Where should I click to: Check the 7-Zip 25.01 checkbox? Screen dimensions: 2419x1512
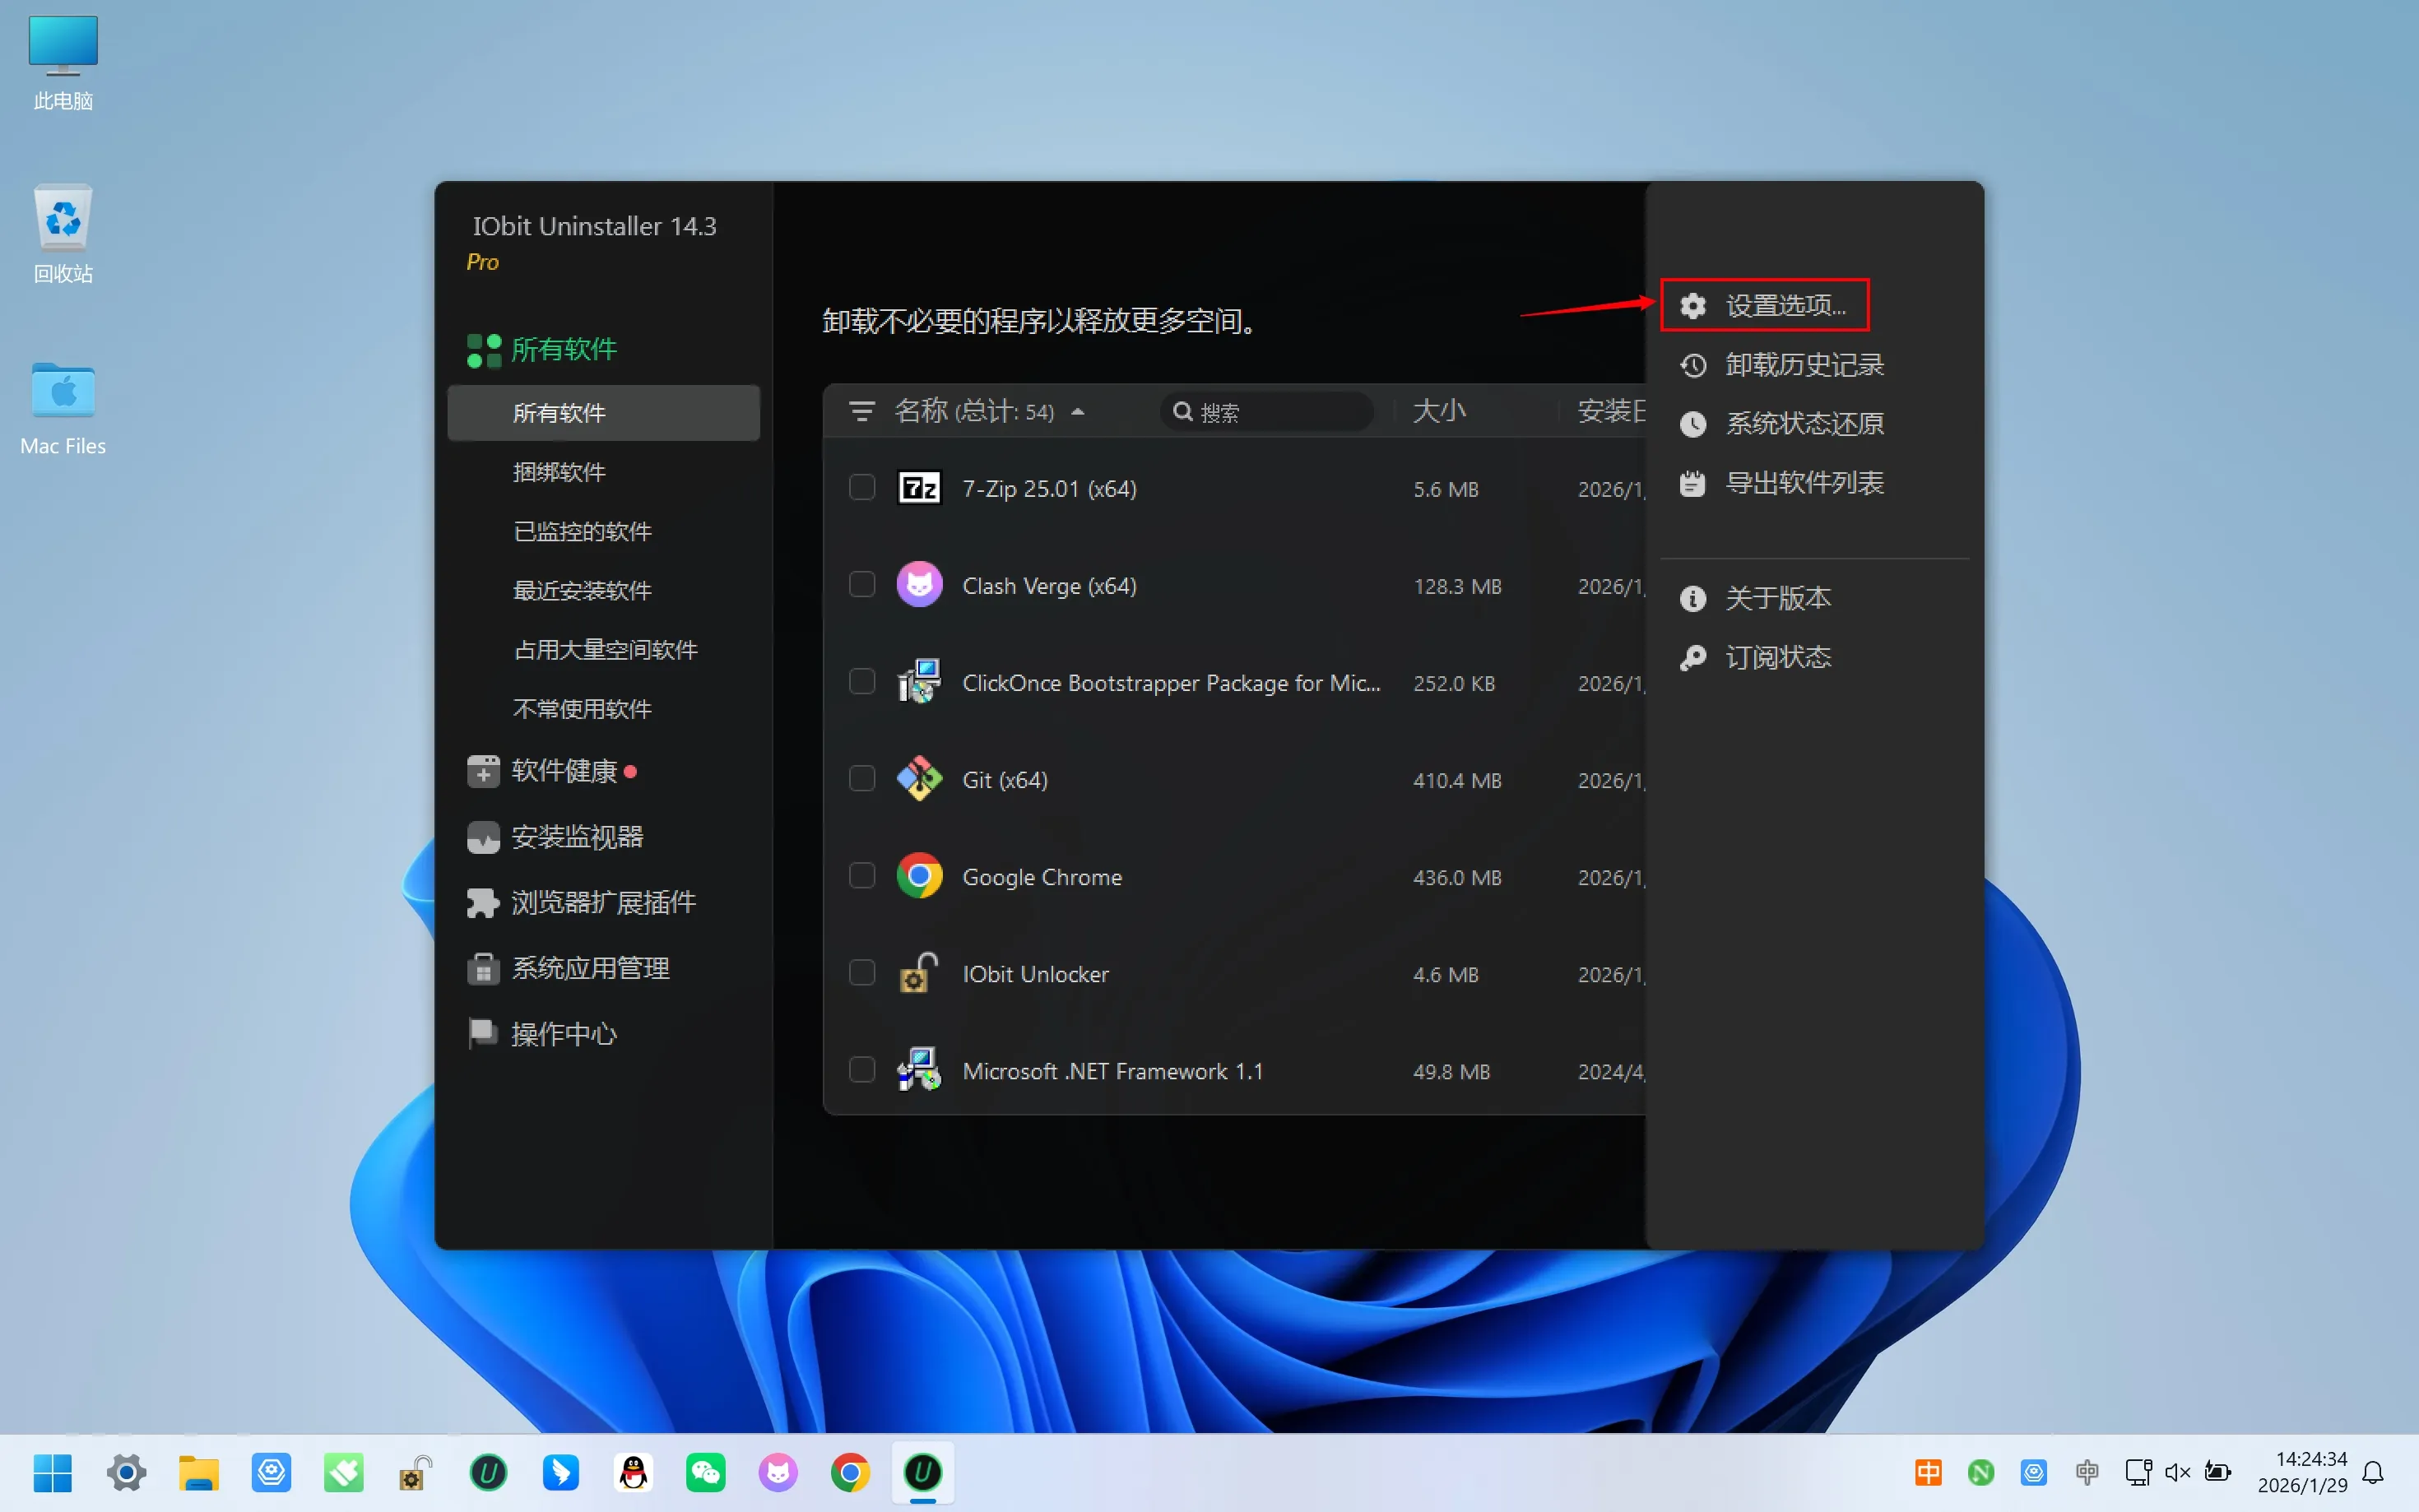(x=862, y=488)
